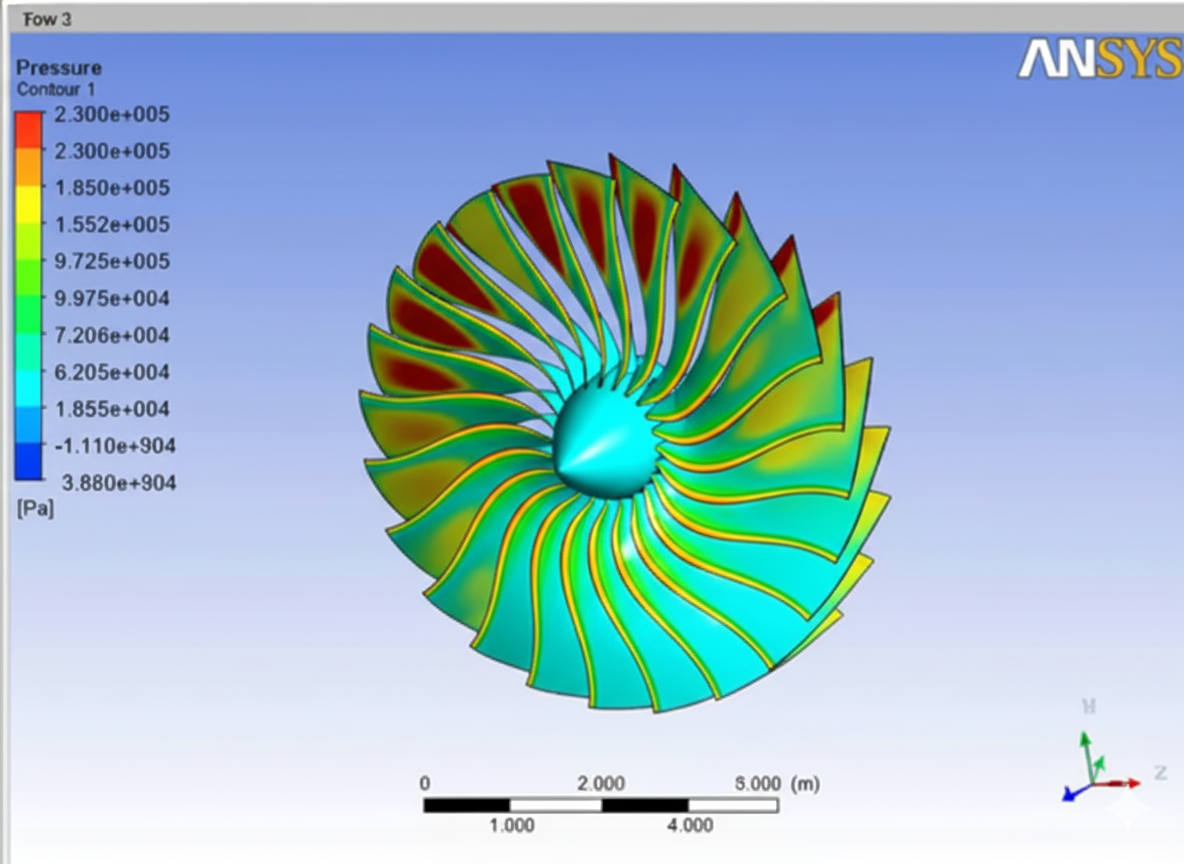Click the 9.975e+004 legend value
This screenshot has height=864, width=1184.
[x=113, y=299]
